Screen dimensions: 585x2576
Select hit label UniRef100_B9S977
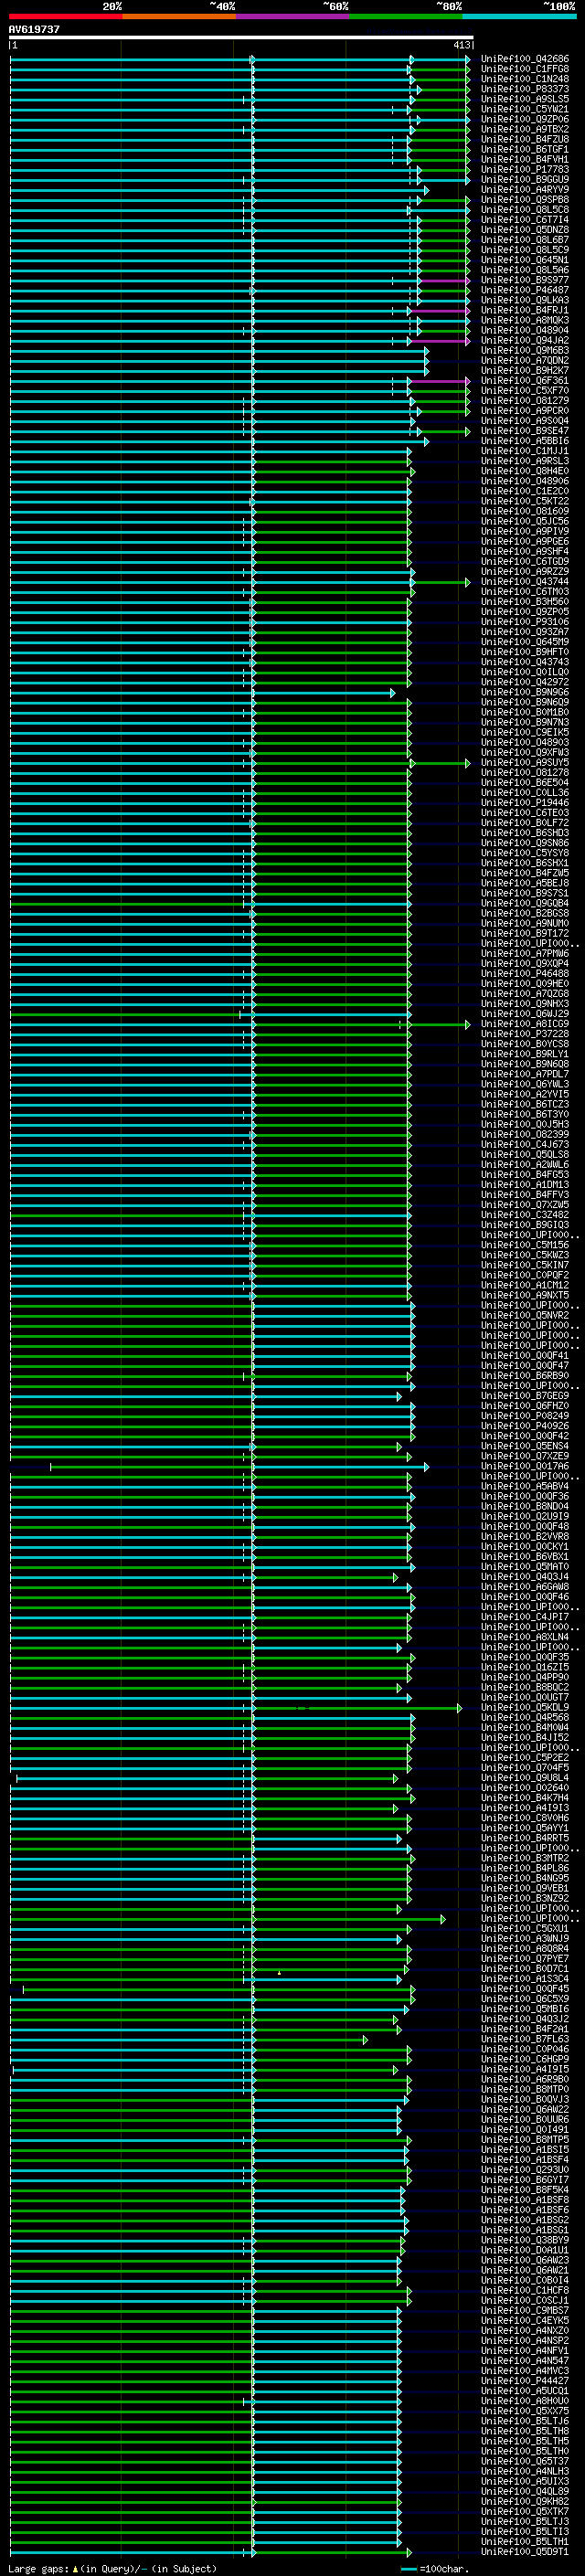[x=525, y=280]
